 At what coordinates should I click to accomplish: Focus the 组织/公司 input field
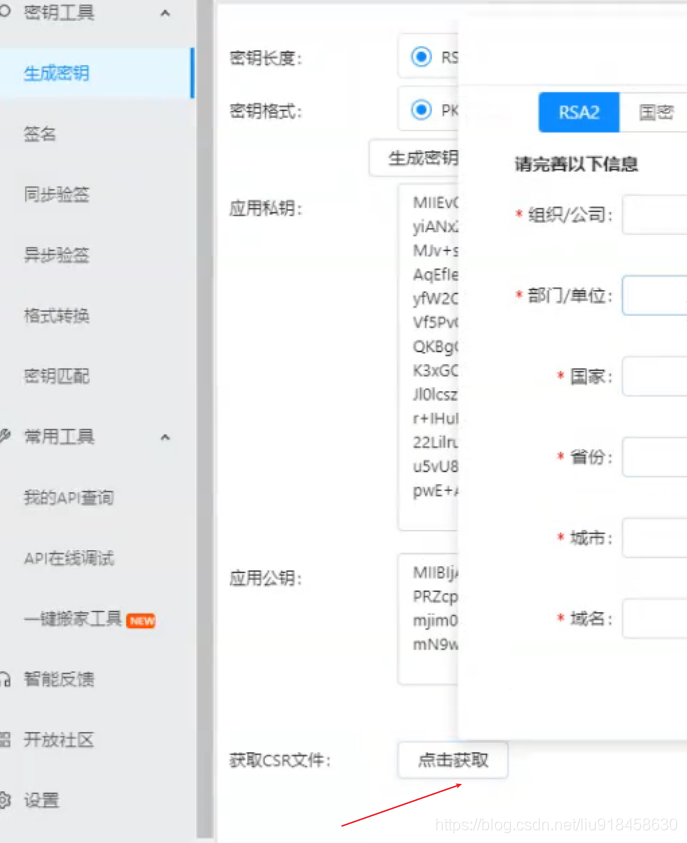(x=655, y=215)
